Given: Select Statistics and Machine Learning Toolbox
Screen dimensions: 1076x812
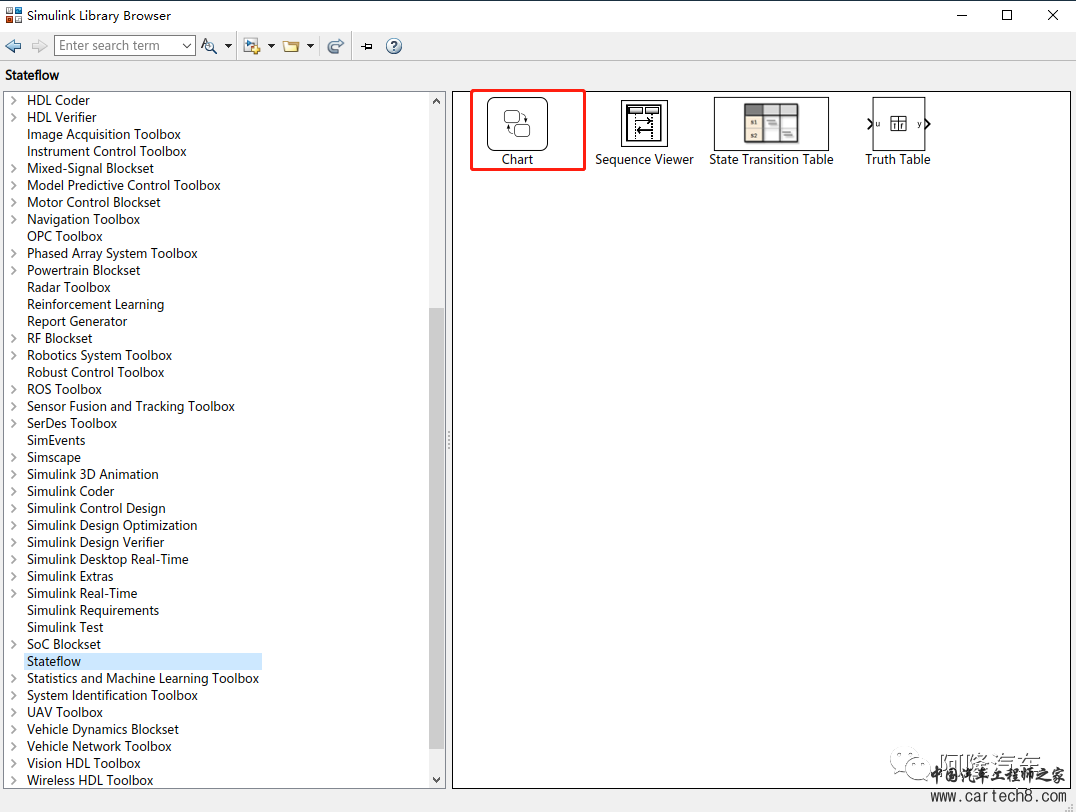Looking at the screenshot, I should (x=143, y=678).
